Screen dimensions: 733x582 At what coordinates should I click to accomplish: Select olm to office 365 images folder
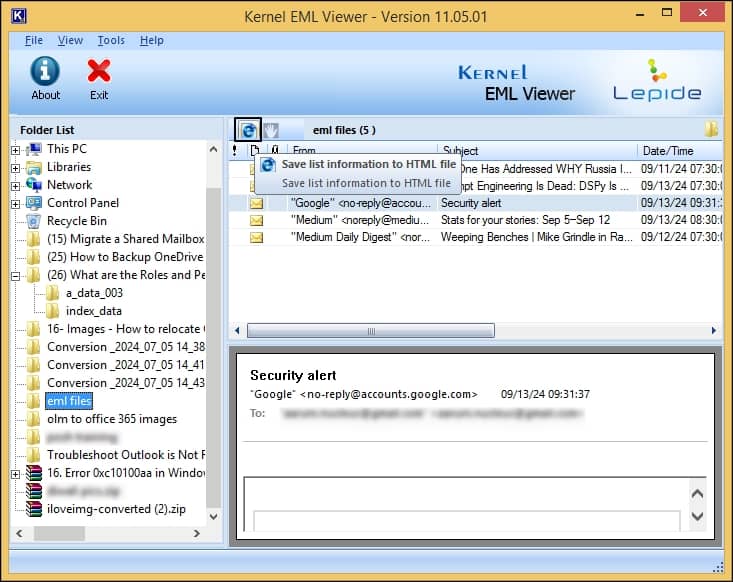(112, 419)
